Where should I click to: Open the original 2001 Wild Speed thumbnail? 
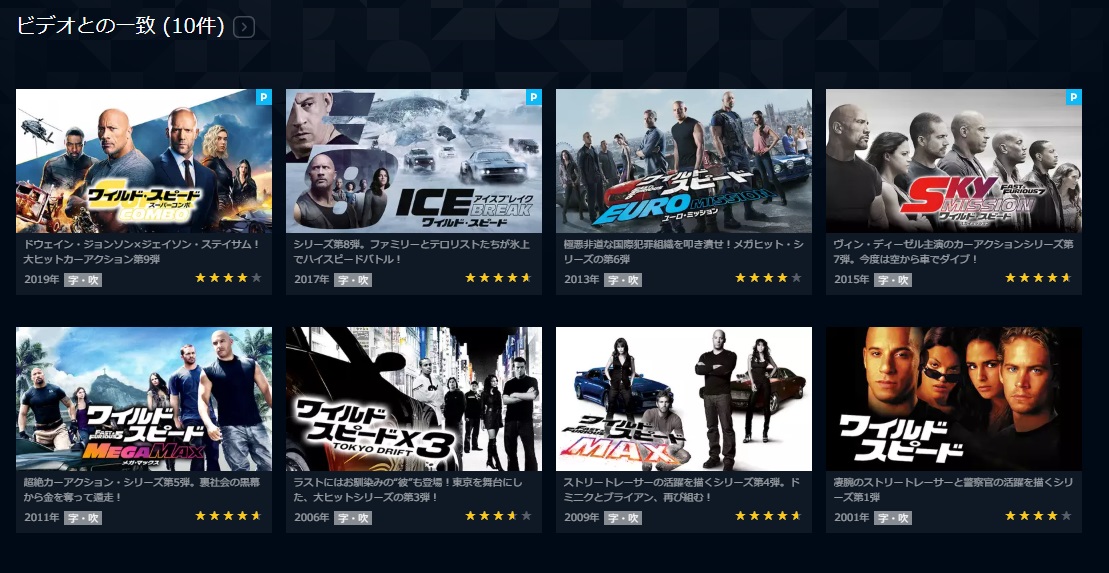[953, 399]
